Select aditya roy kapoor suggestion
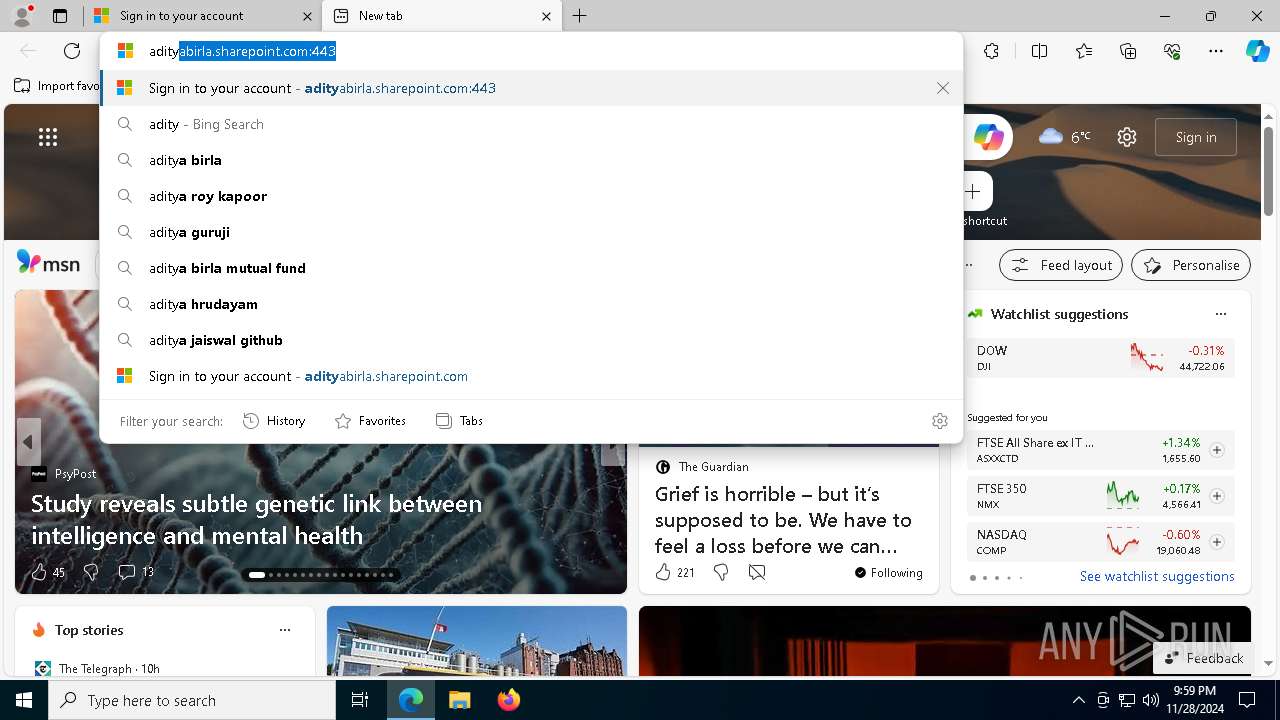This screenshot has width=1280, height=720. tap(531, 196)
